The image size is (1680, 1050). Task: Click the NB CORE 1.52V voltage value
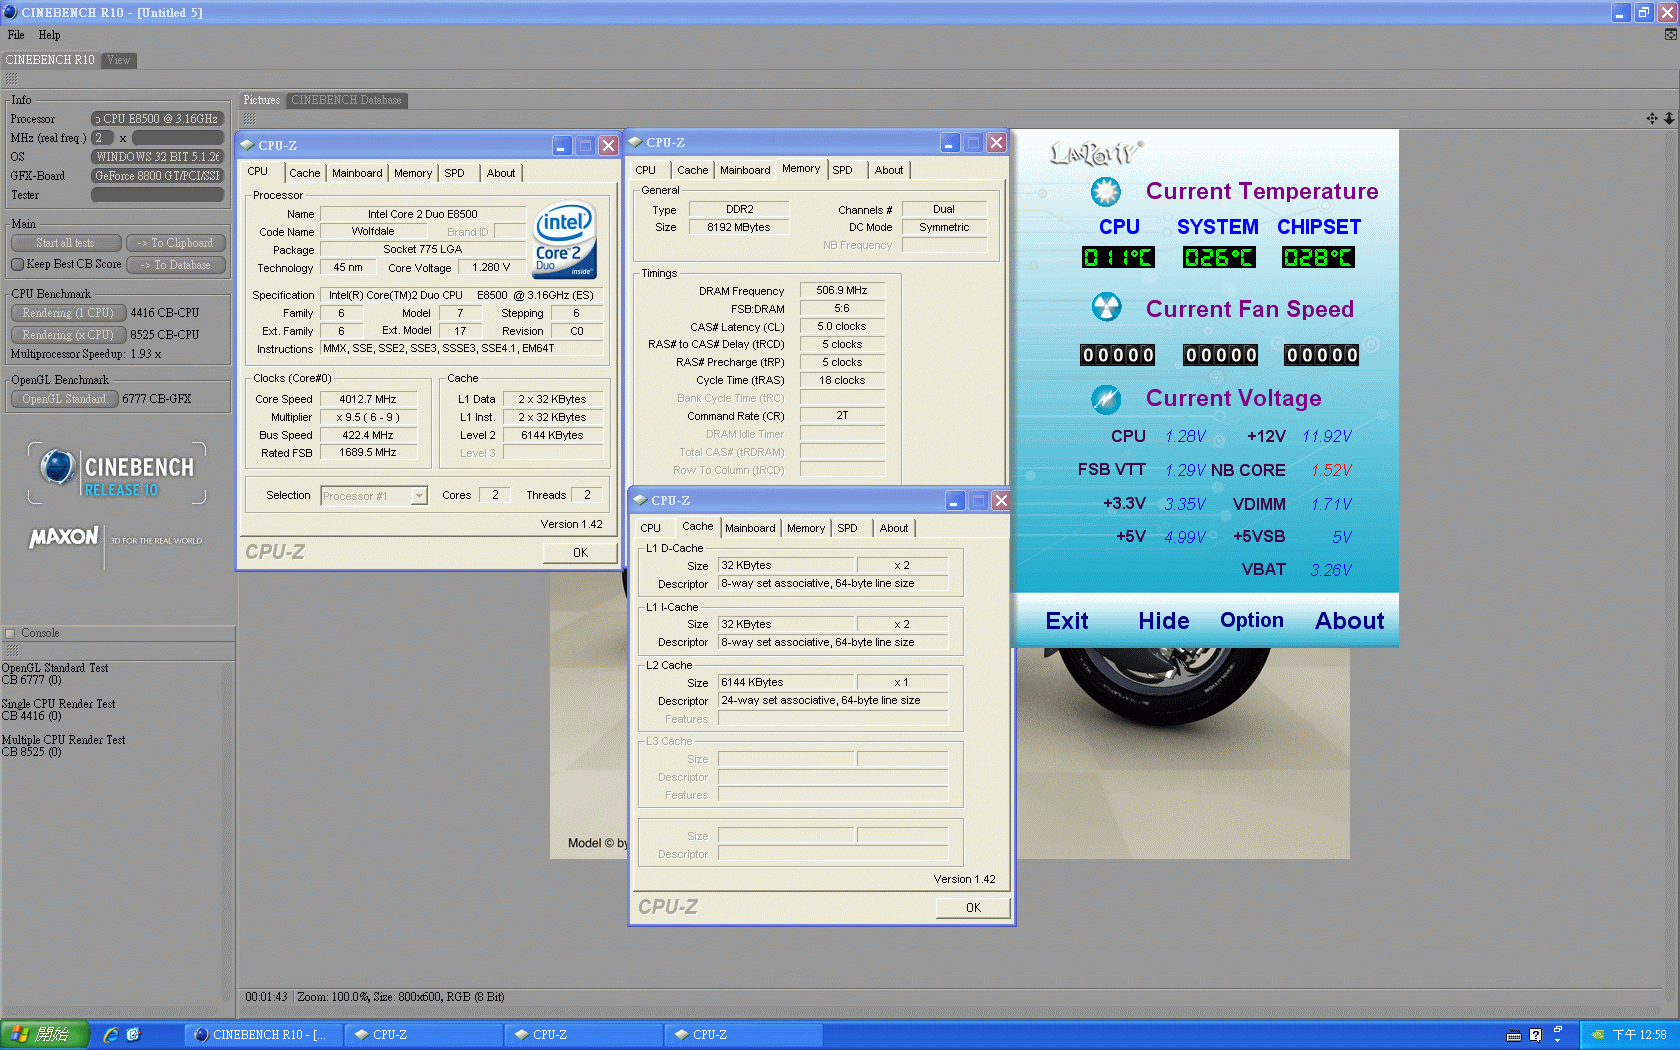[1331, 470]
